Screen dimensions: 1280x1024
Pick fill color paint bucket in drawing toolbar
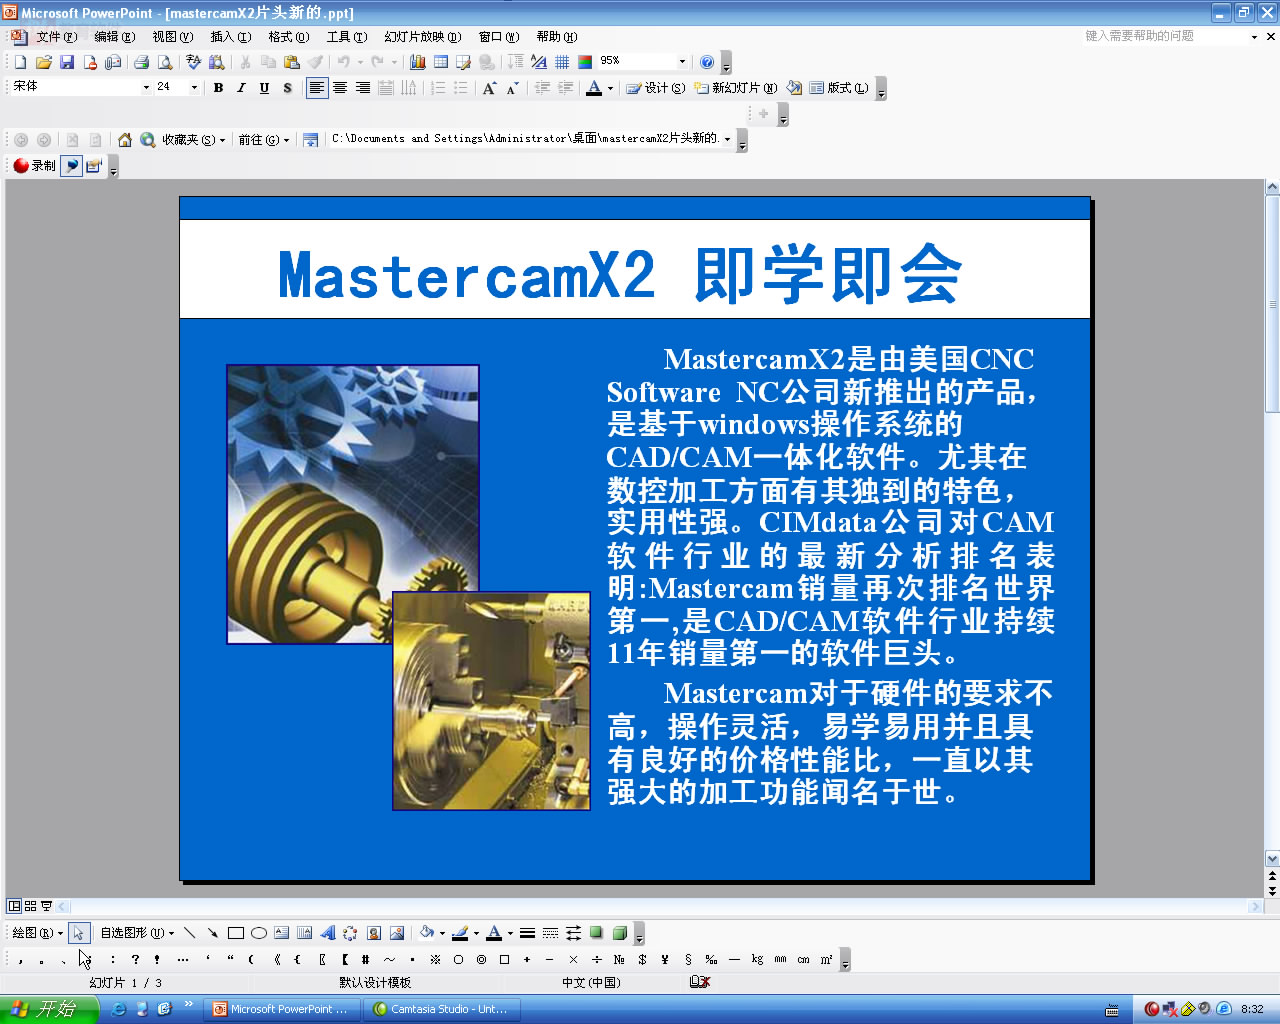[427, 933]
